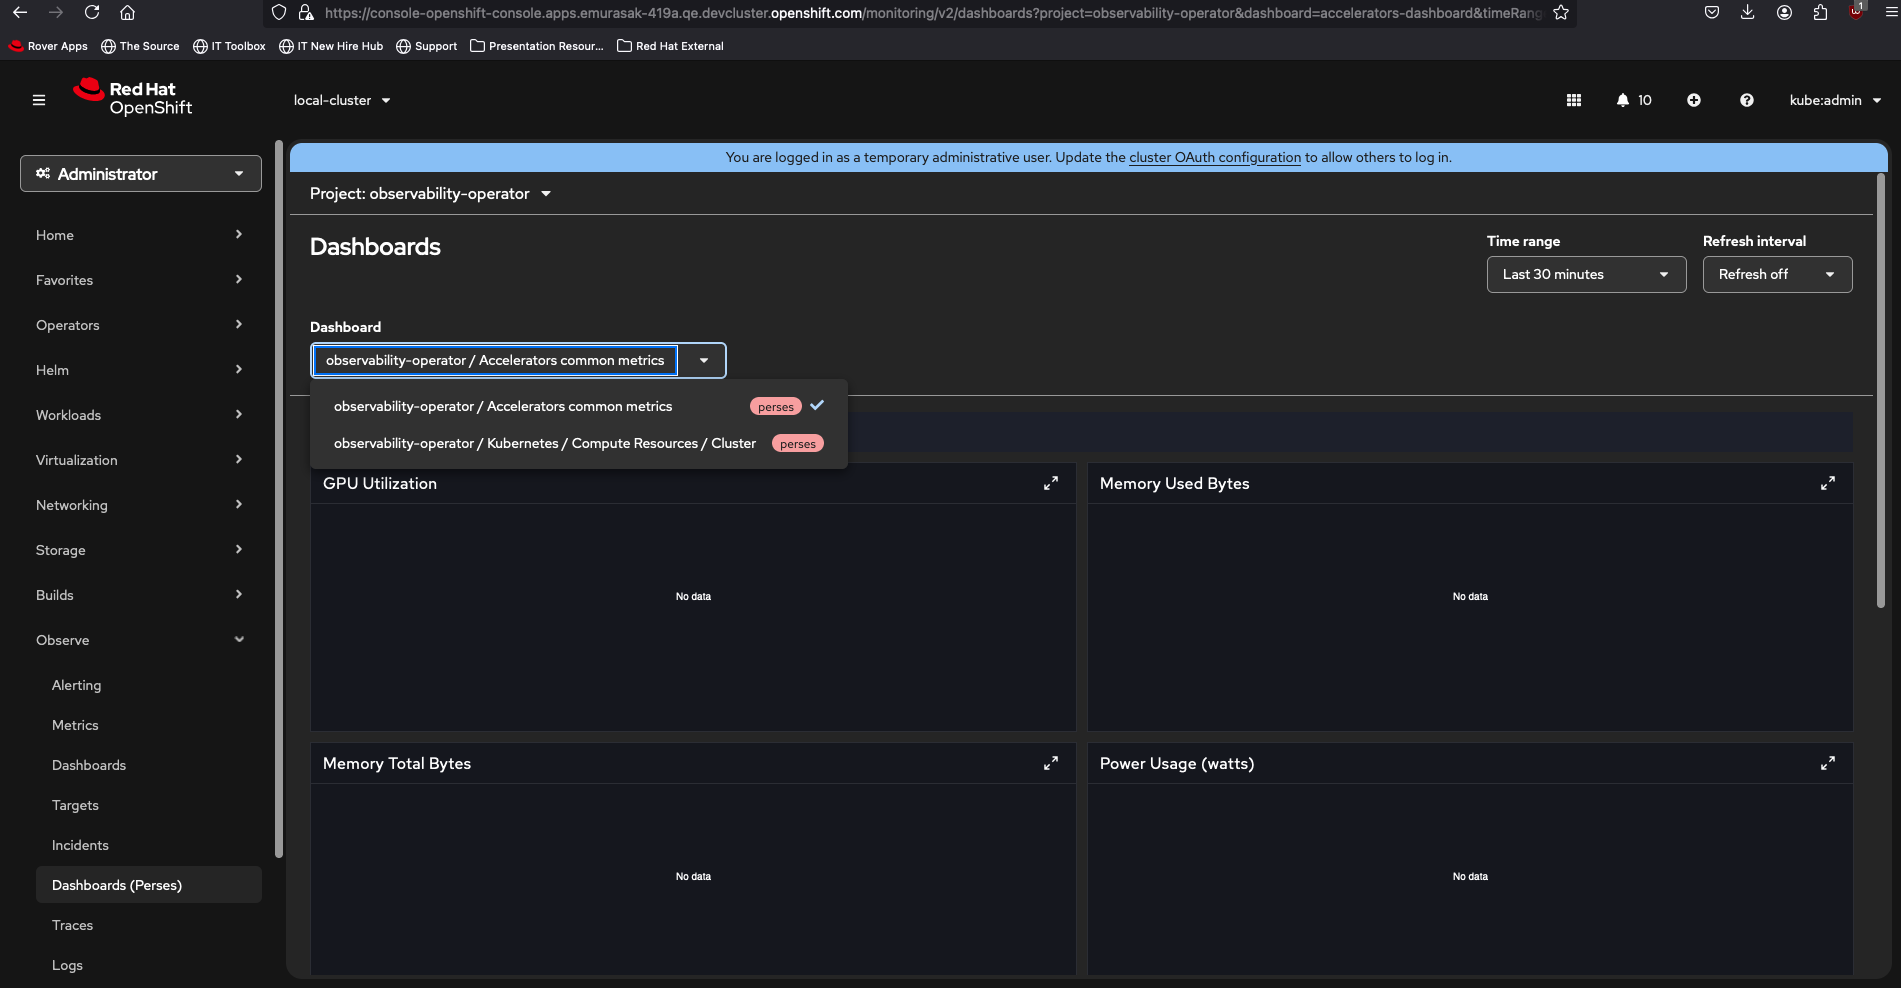Select the Accelerators common metrics dashboard option
Image resolution: width=1901 pixels, height=988 pixels.
(579, 406)
